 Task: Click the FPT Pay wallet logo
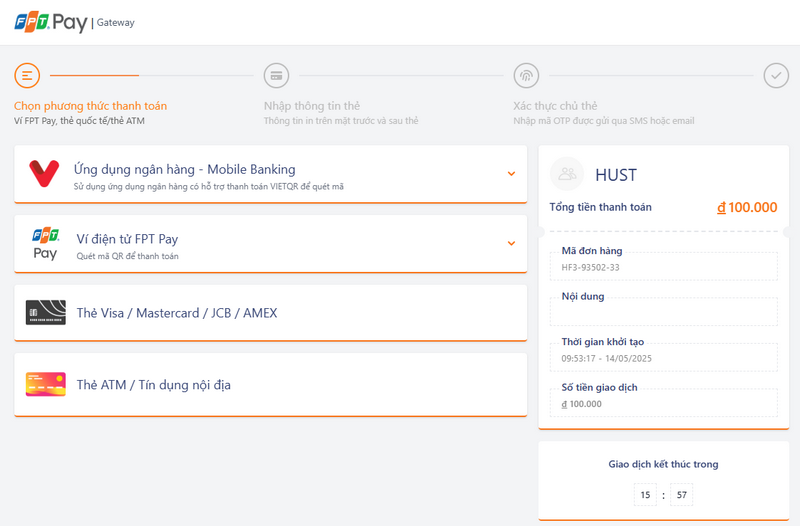pos(45,244)
